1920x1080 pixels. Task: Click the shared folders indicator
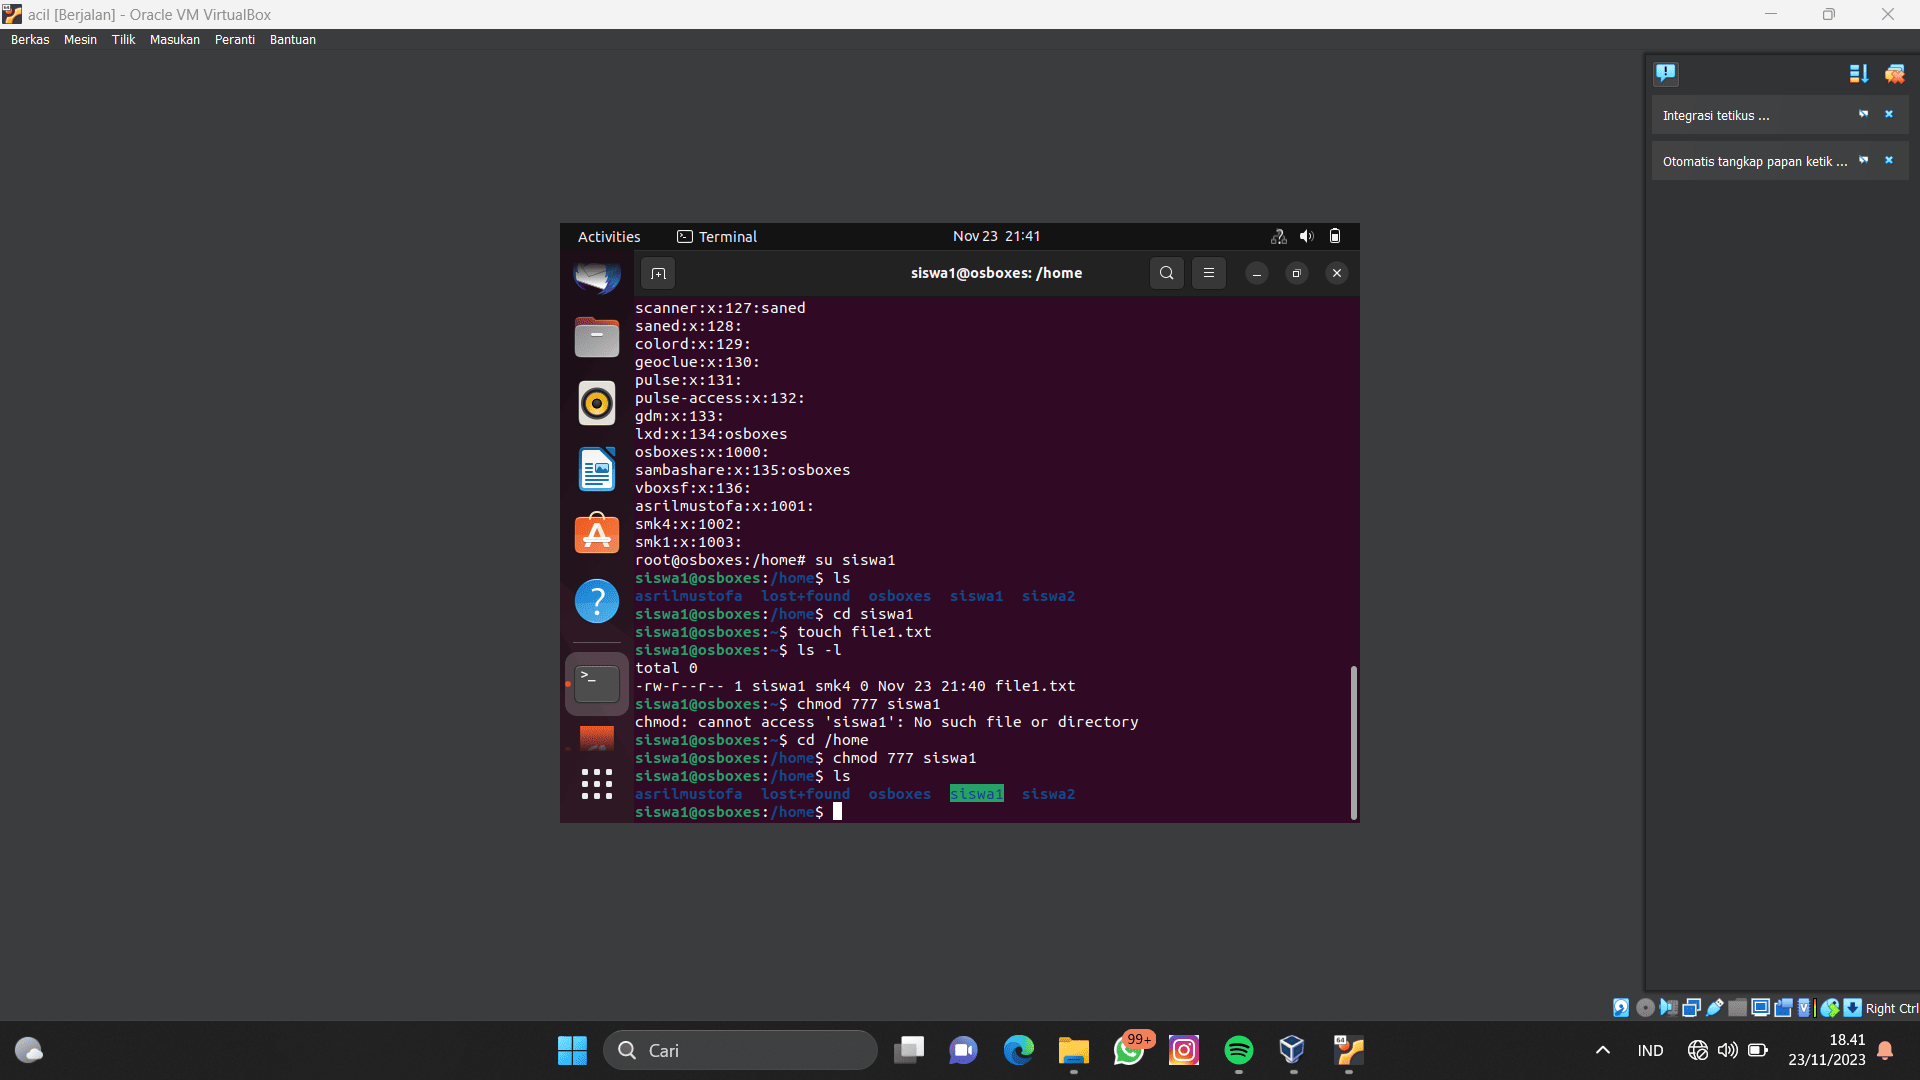click(1738, 1008)
